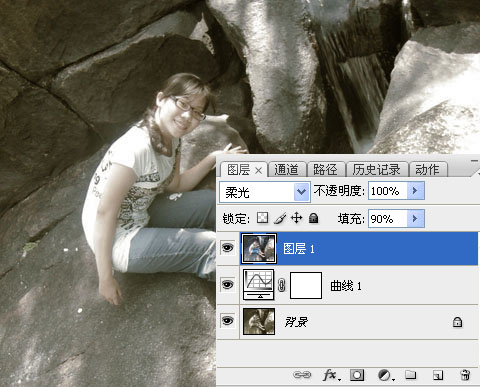Click the delete layer trash icon
Image resolution: width=480 pixels, height=387 pixels.
(x=465, y=375)
